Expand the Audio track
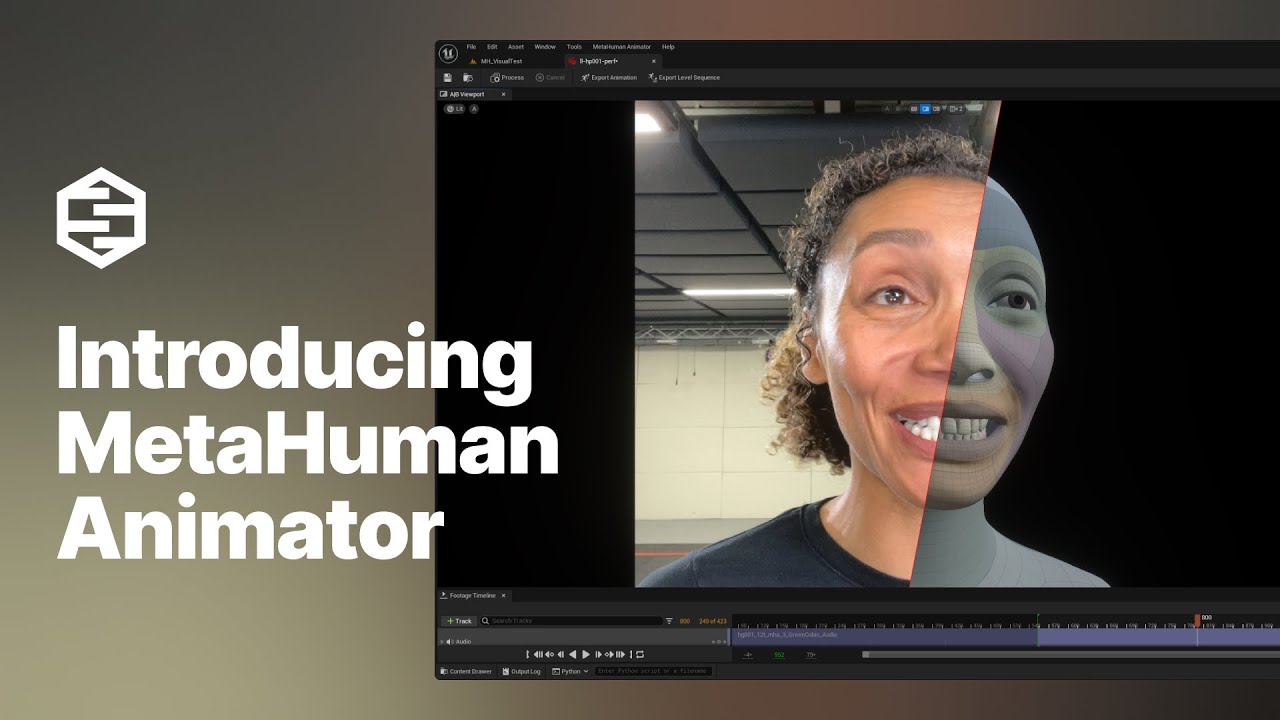 pos(441,641)
